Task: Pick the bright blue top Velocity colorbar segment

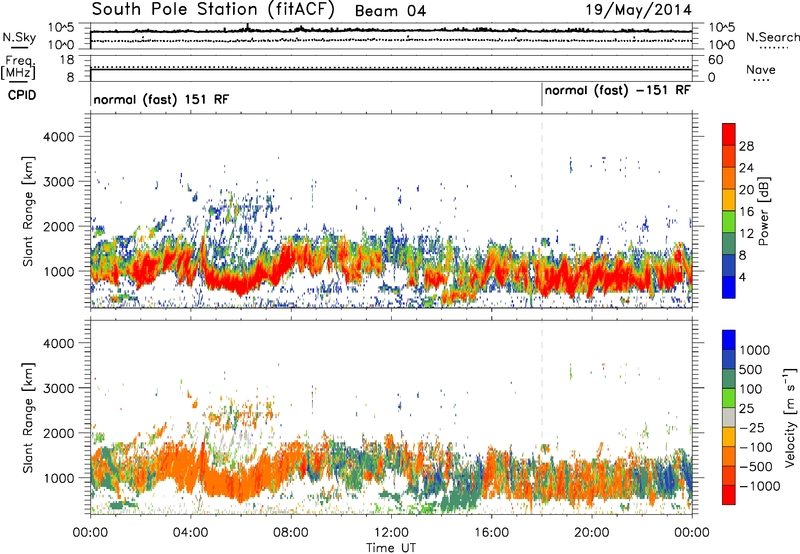Action: pos(729,340)
